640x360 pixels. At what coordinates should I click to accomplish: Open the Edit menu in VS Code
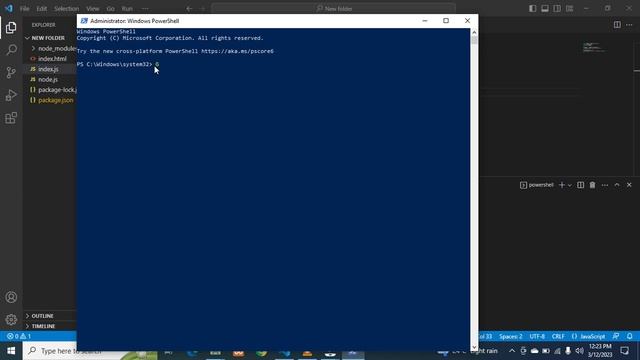pos(42,9)
